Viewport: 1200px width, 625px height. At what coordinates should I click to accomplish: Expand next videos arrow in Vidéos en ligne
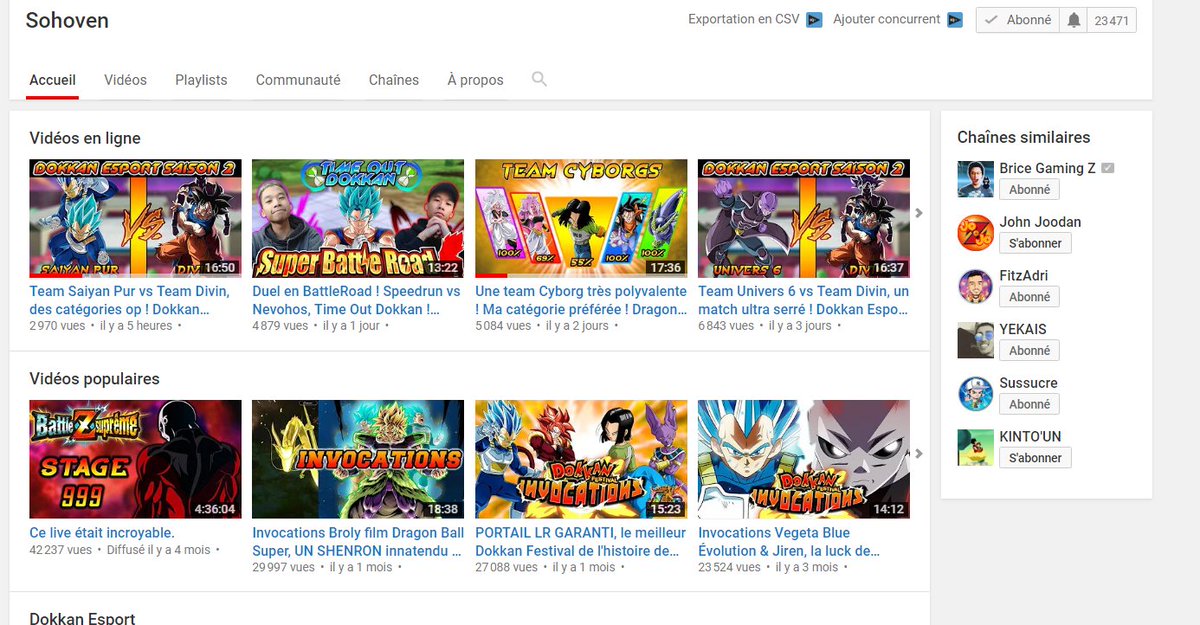coord(919,212)
